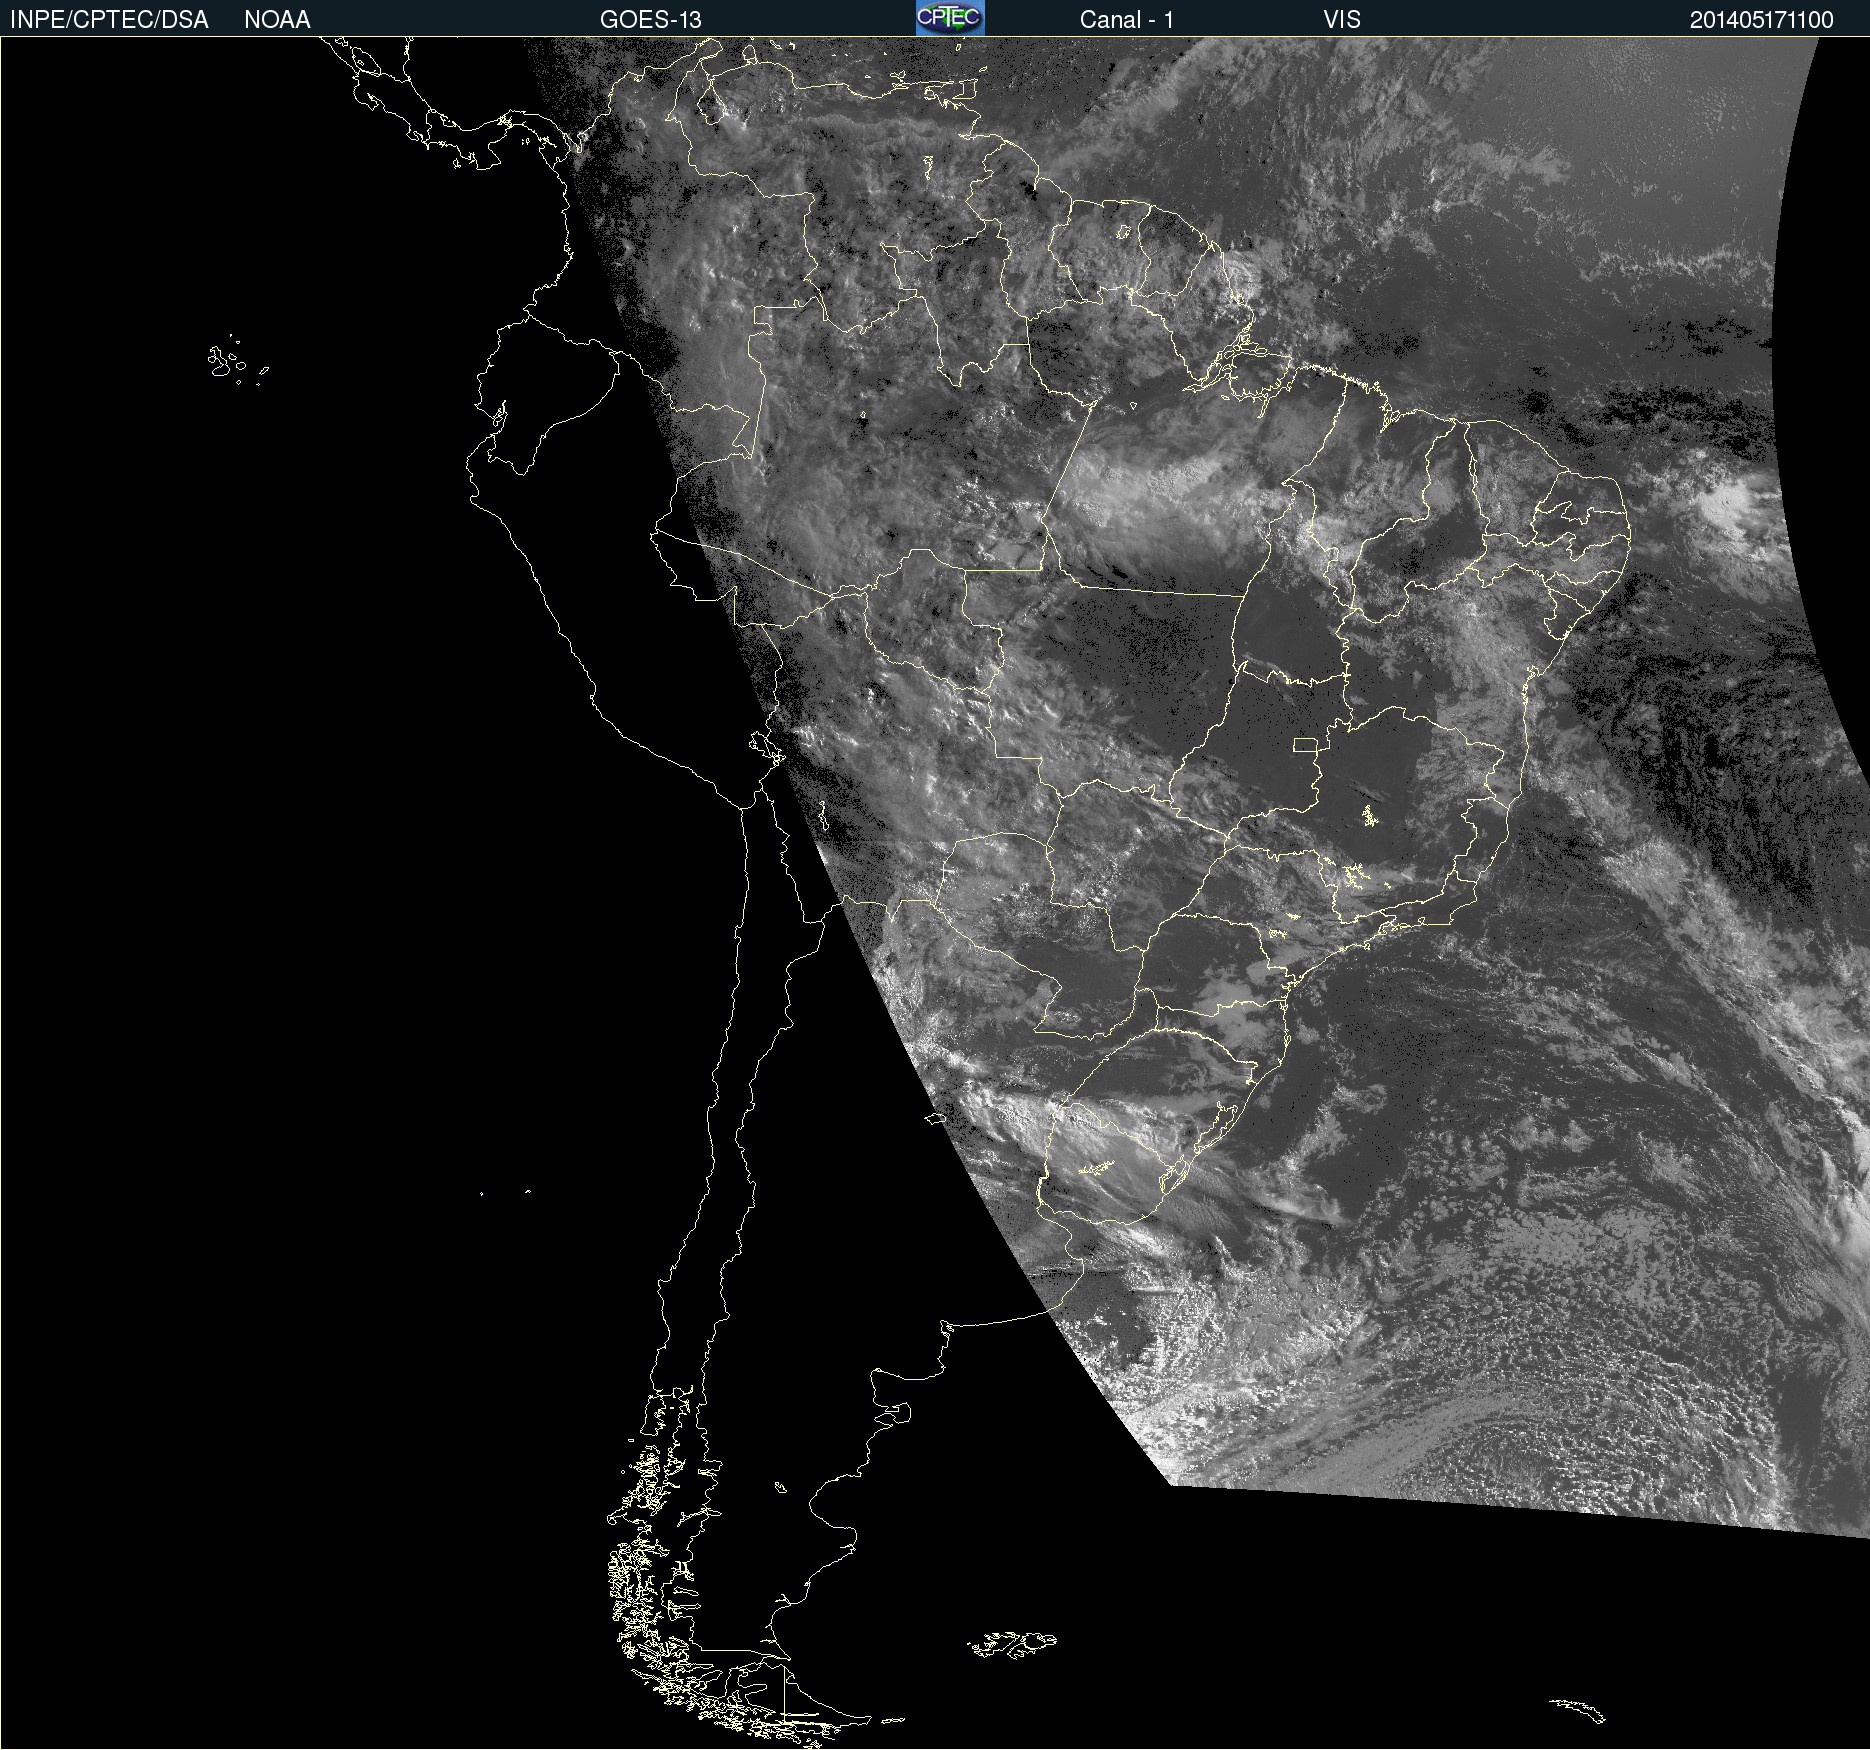Click the Canal - 1 label

(1126, 20)
